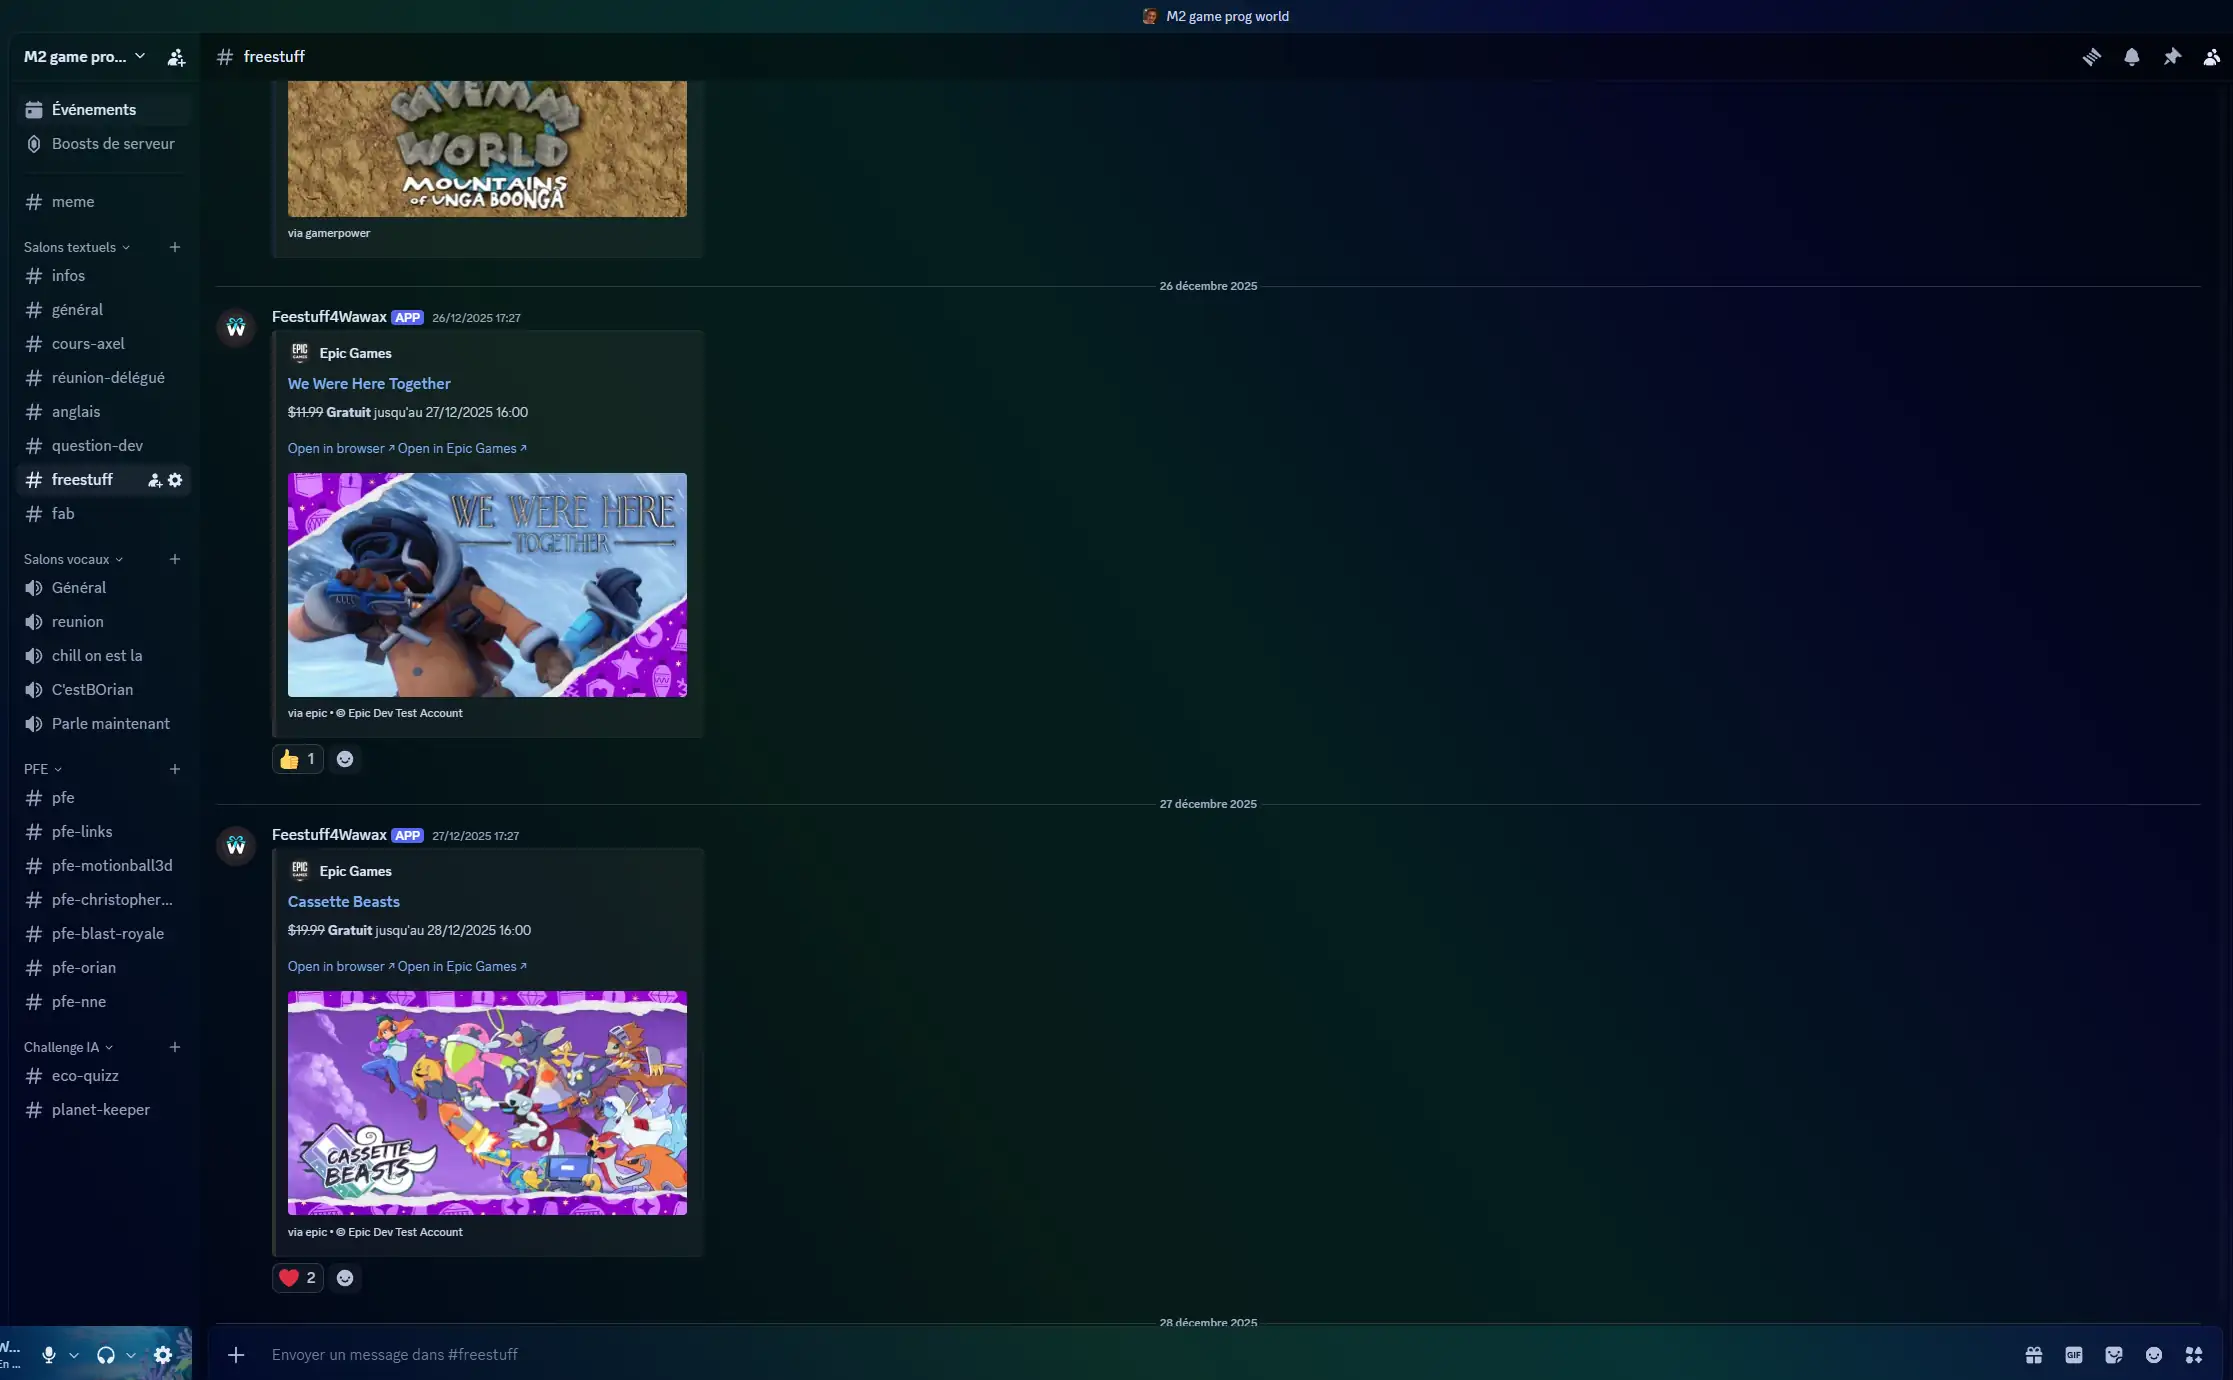Toggle headphones deafen
The image size is (2233, 1380).
pos(105,1355)
